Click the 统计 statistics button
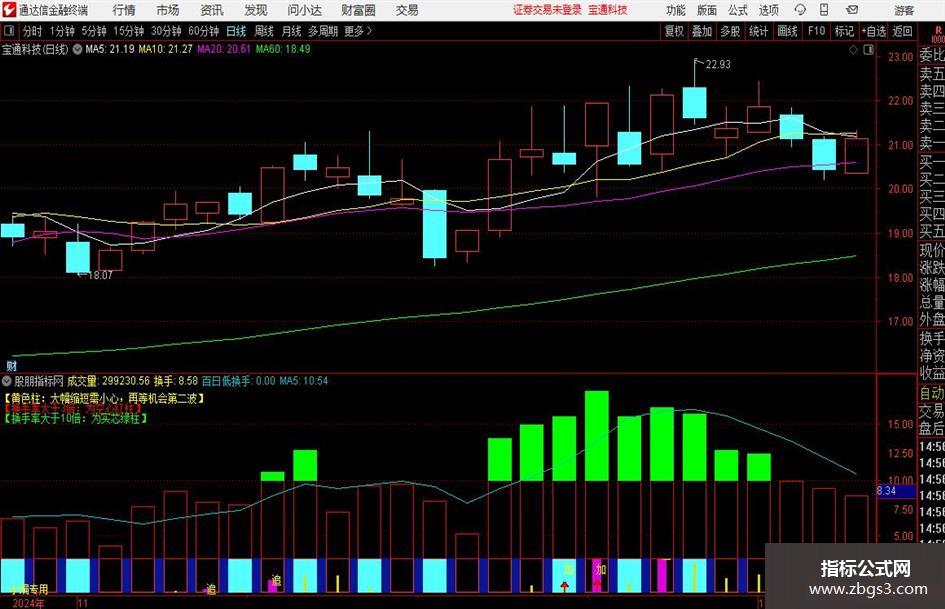945x609 pixels. point(758,31)
